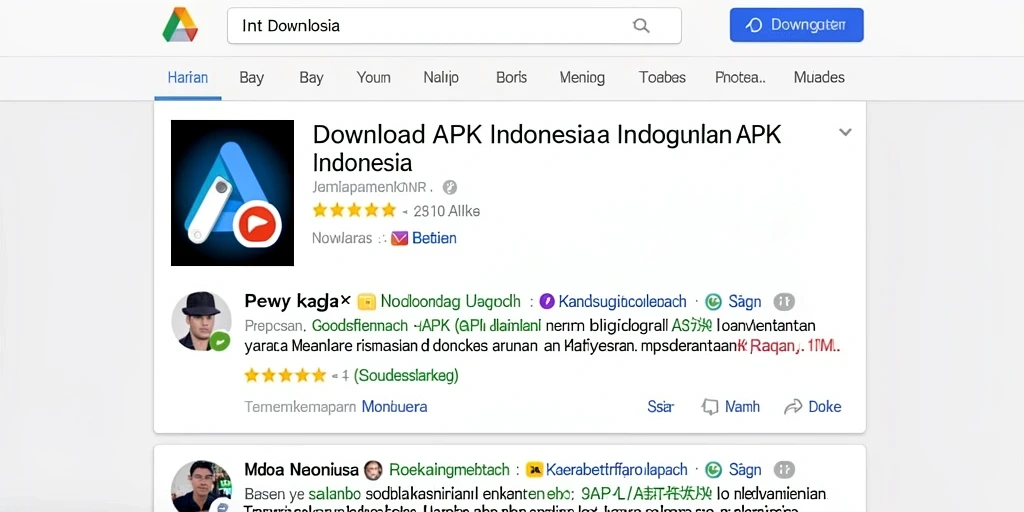Open the Monbuera link
1024x512 pixels.
(394, 407)
